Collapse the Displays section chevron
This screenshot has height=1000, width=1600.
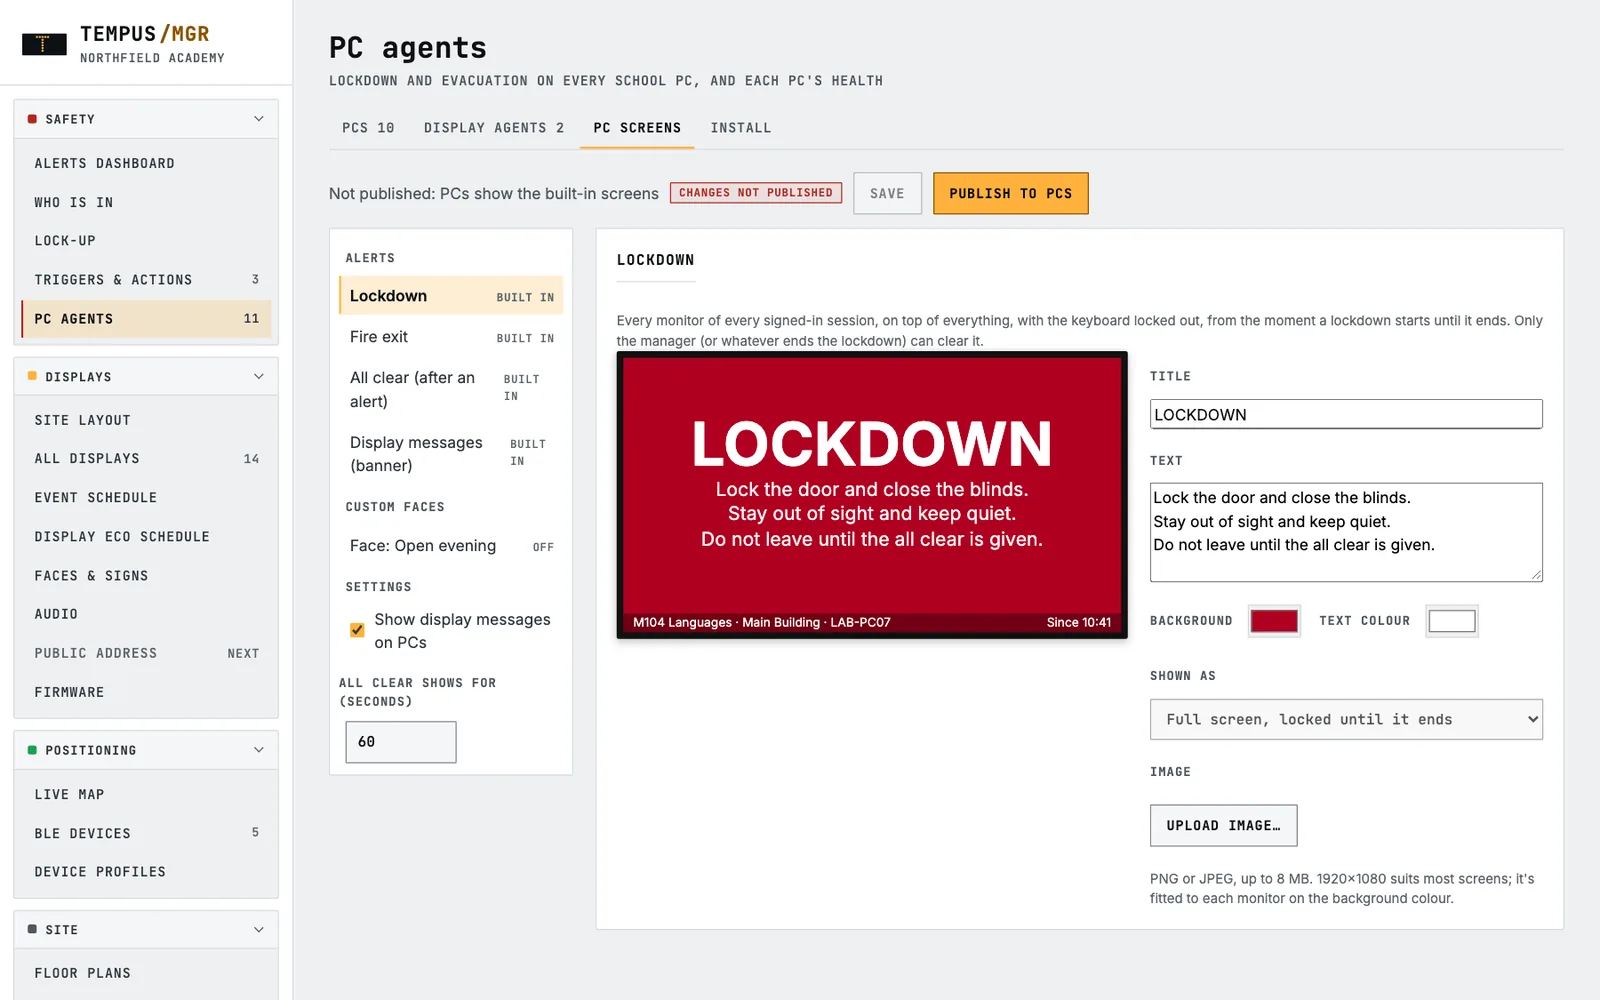tap(259, 377)
